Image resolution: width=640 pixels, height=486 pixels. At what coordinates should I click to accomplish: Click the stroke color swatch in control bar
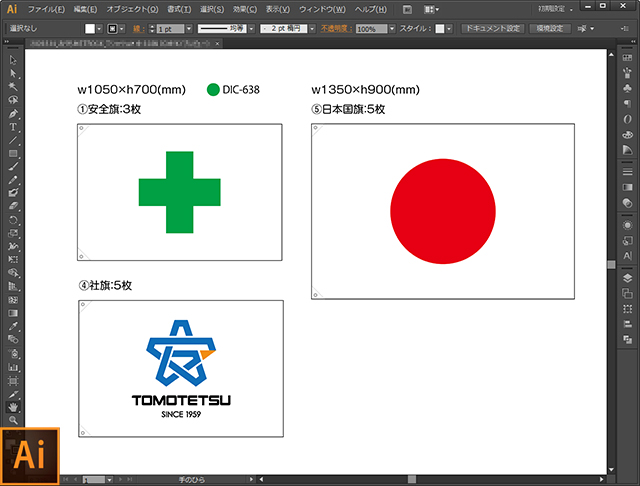click(x=112, y=29)
